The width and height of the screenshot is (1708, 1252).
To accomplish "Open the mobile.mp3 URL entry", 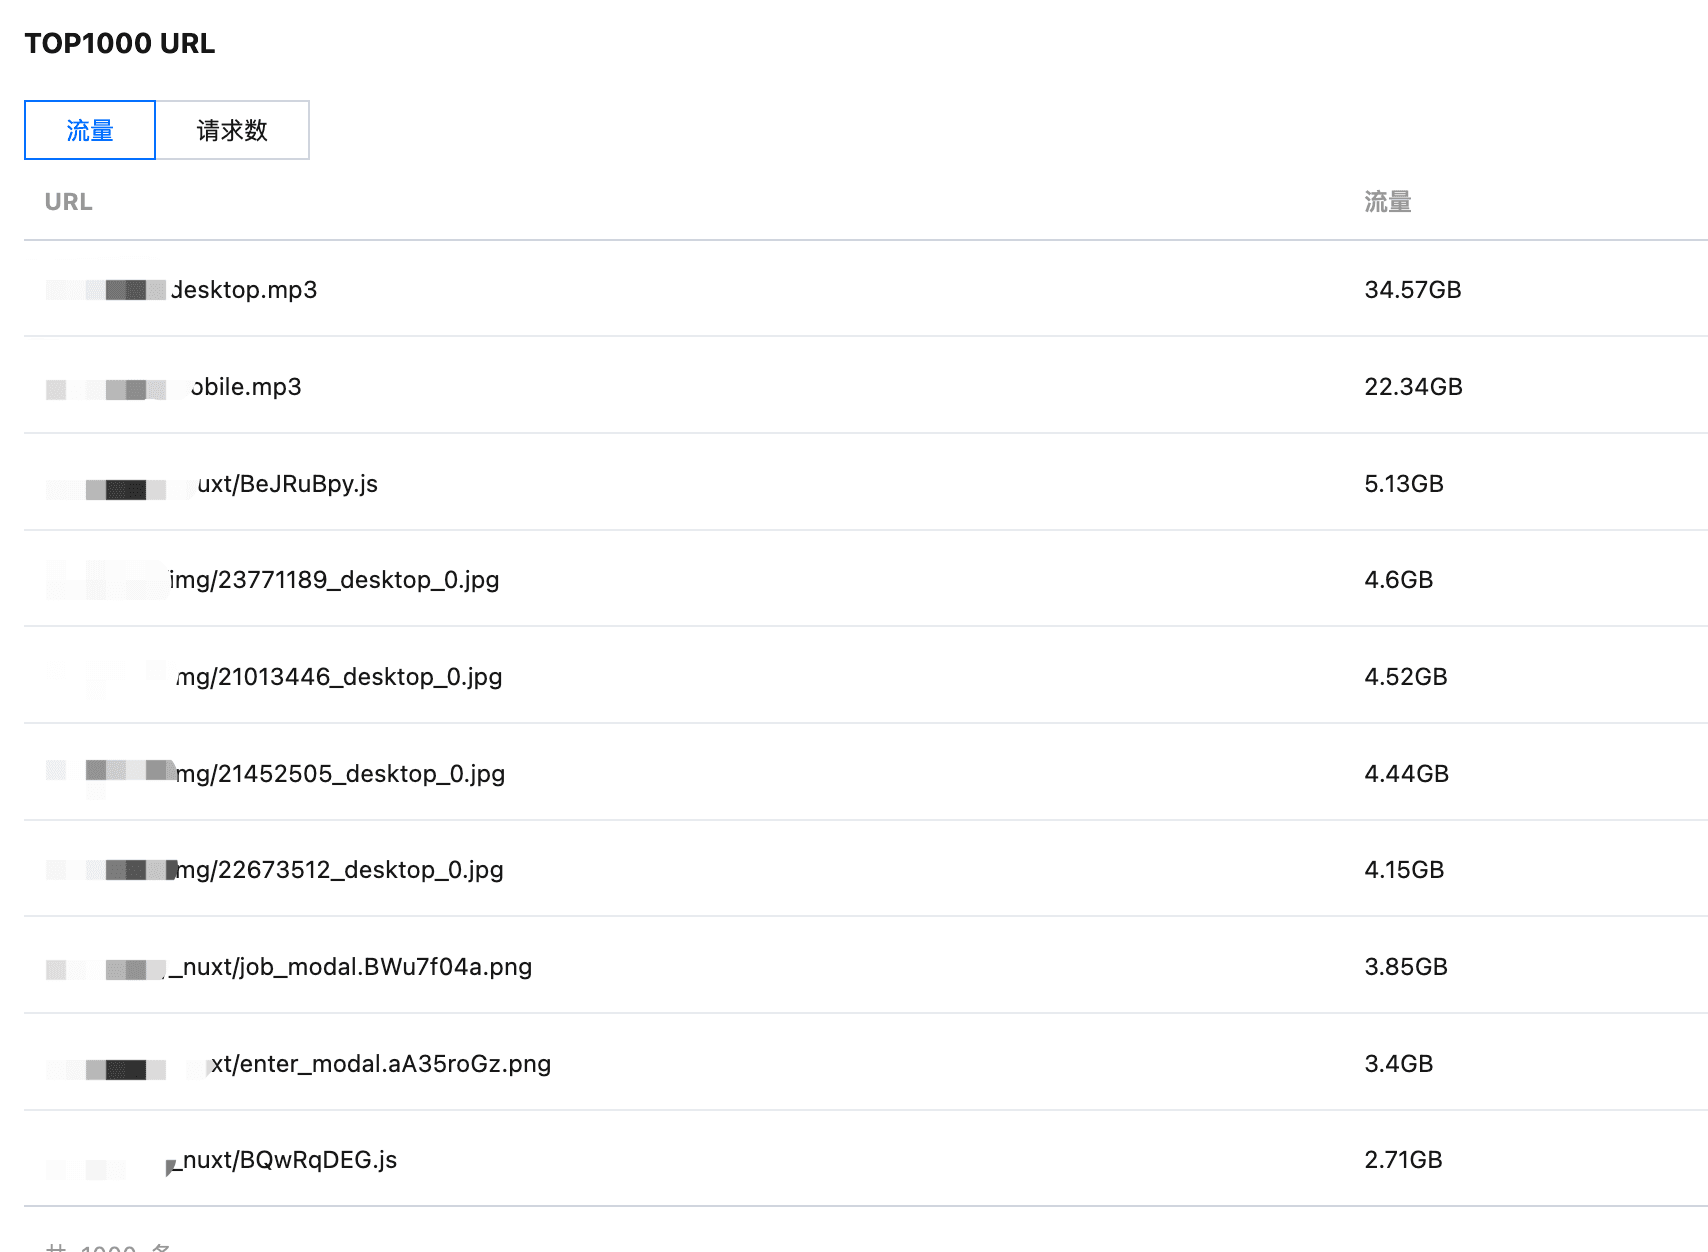I will (245, 387).
